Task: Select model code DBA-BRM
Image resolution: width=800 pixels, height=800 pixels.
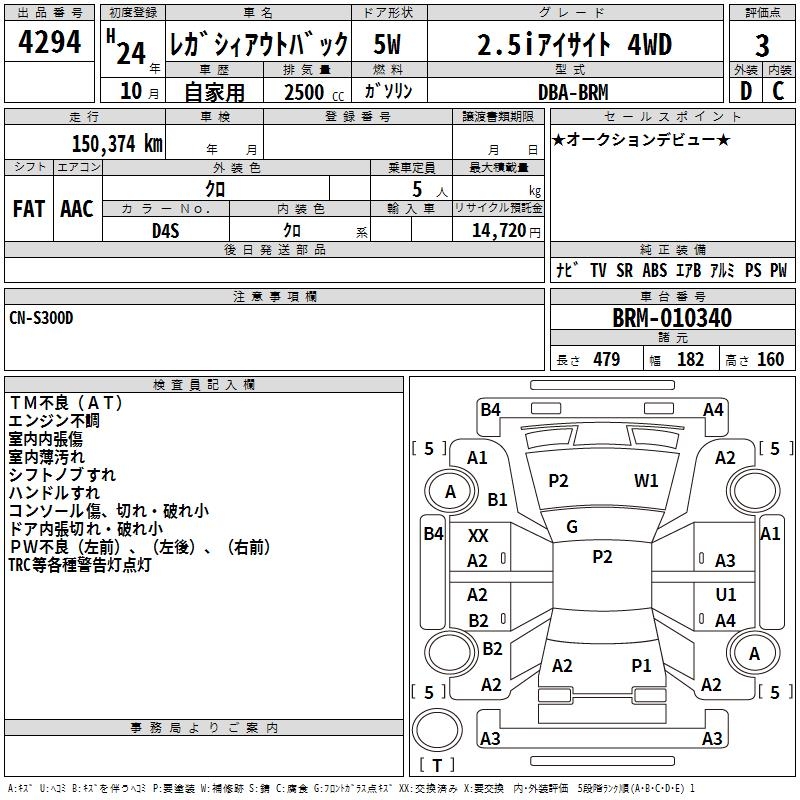Action: (x=573, y=92)
